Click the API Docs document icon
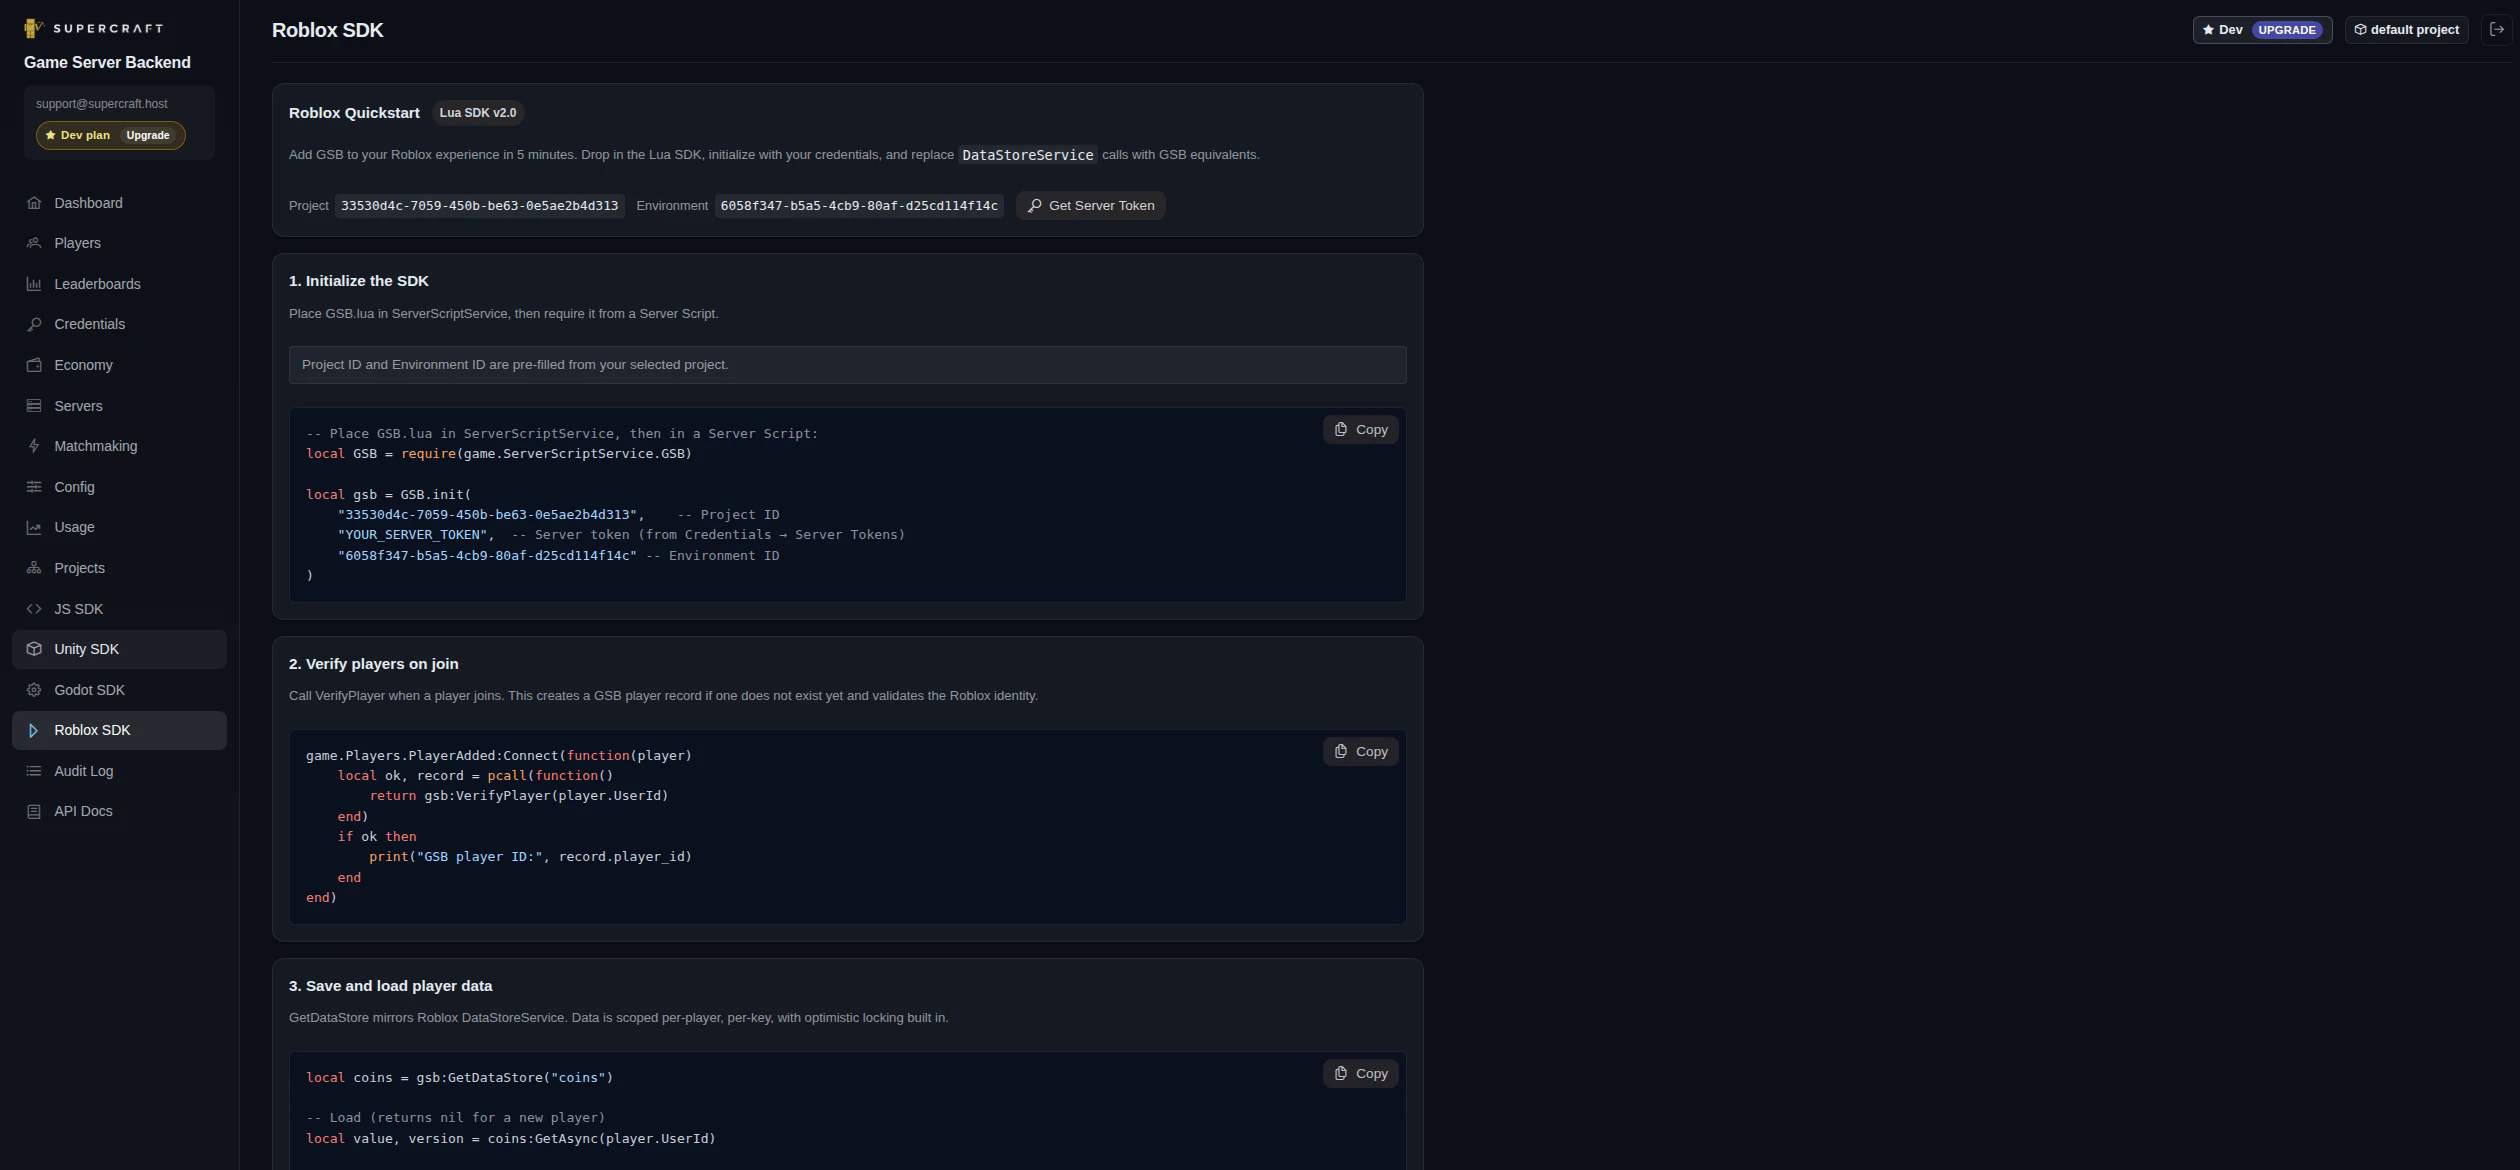The width and height of the screenshot is (2520, 1170). tap(34, 811)
